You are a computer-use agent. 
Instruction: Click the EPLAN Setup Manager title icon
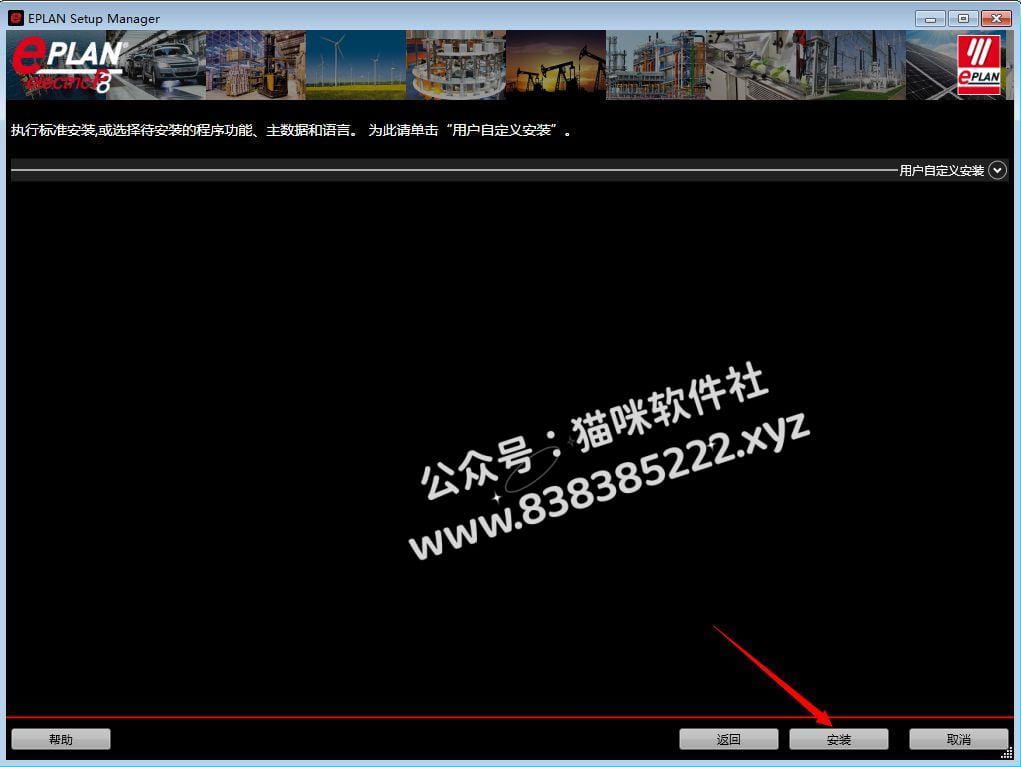[16, 18]
